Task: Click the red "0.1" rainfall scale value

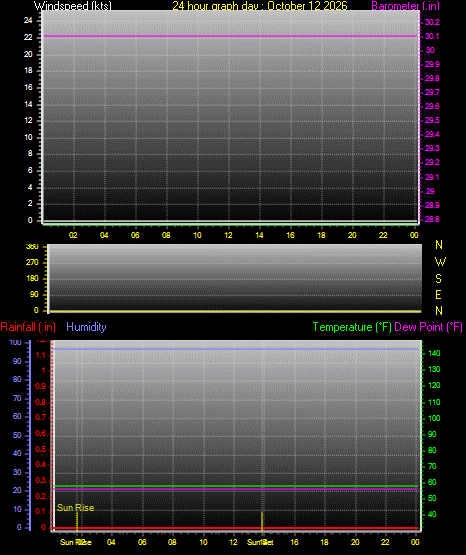Action: point(41,511)
